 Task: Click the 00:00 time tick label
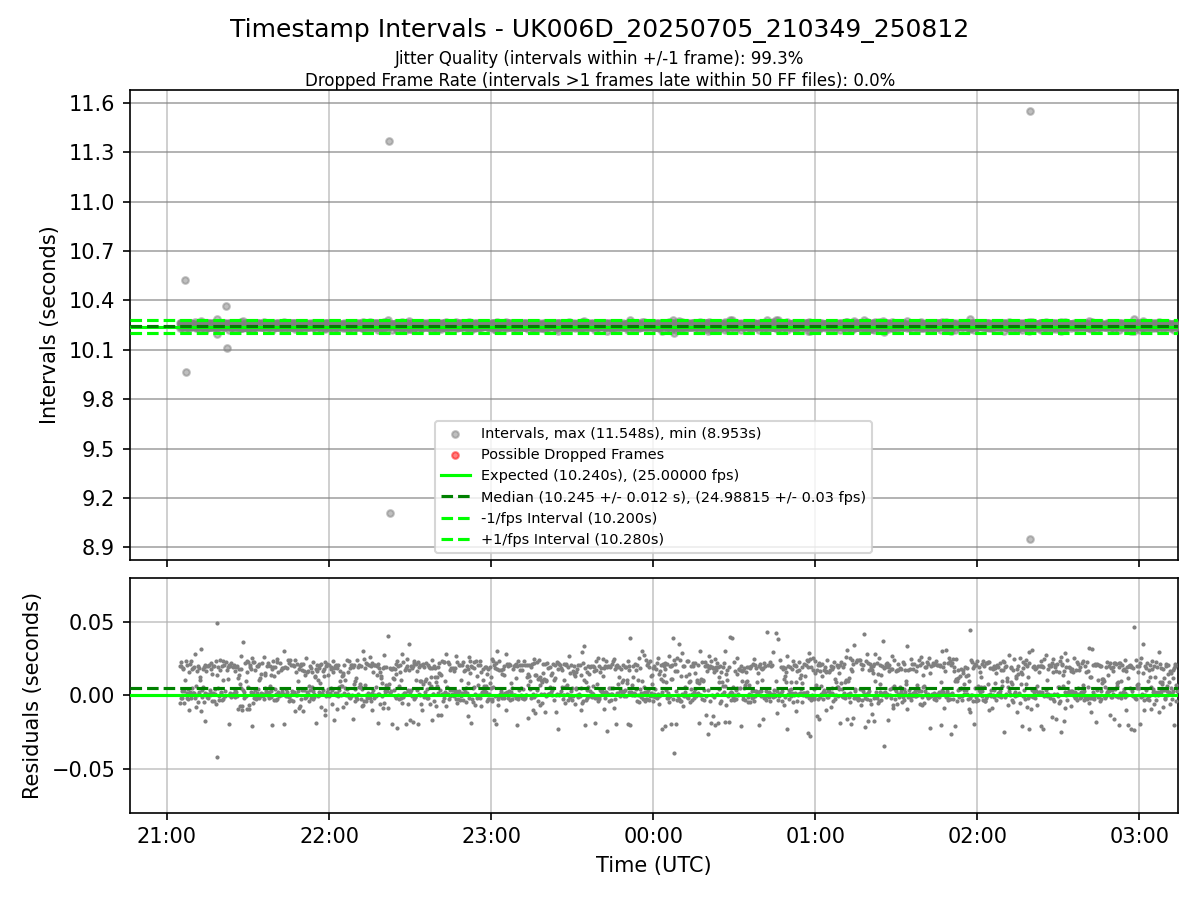pos(653,834)
